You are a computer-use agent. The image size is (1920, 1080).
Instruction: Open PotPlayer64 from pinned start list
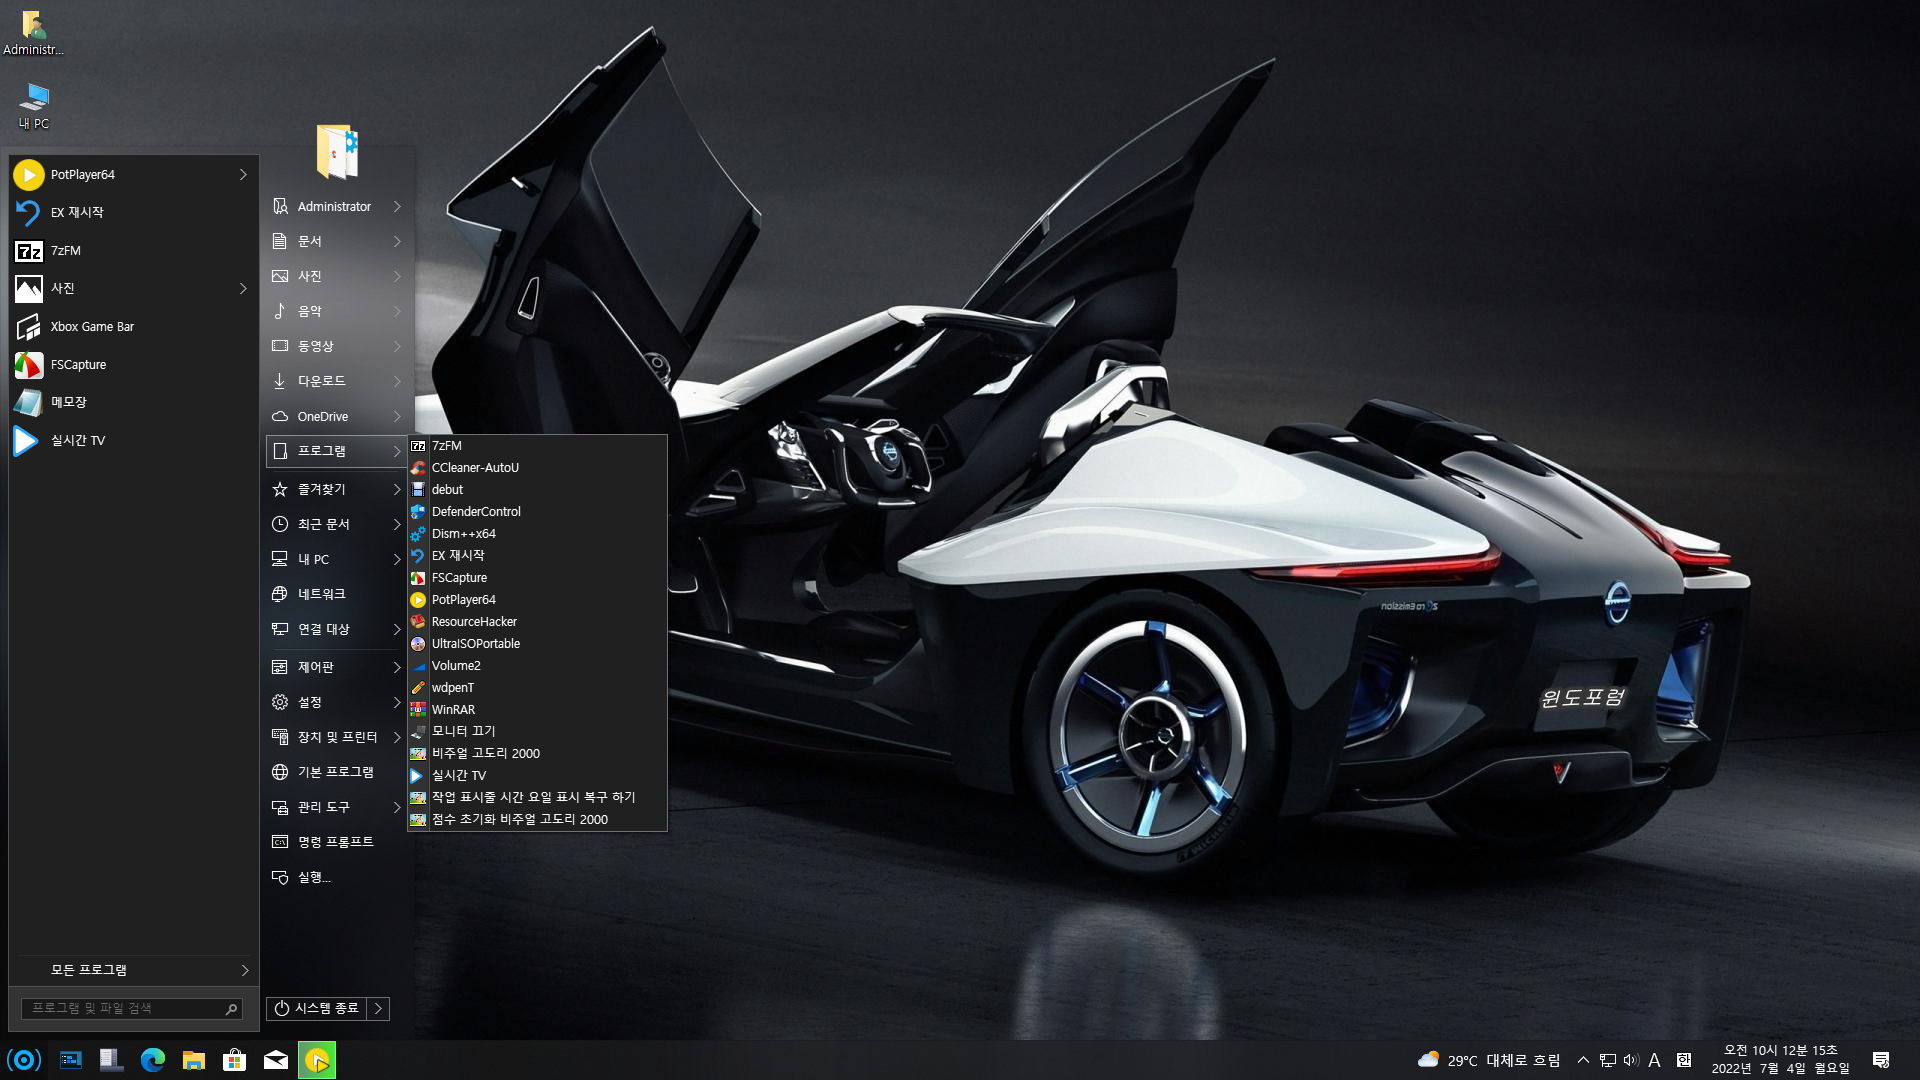point(132,175)
